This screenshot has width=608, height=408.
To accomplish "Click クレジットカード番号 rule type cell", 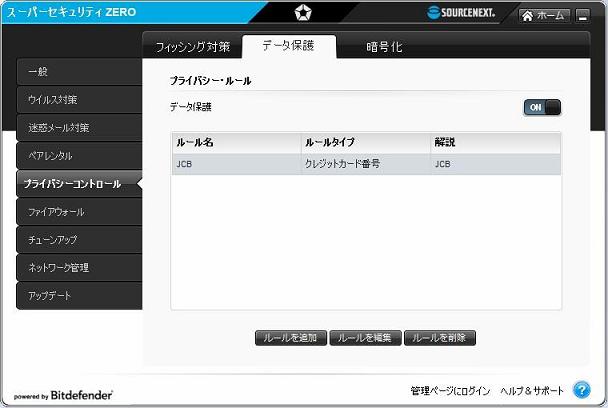I will tap(366, 164).
